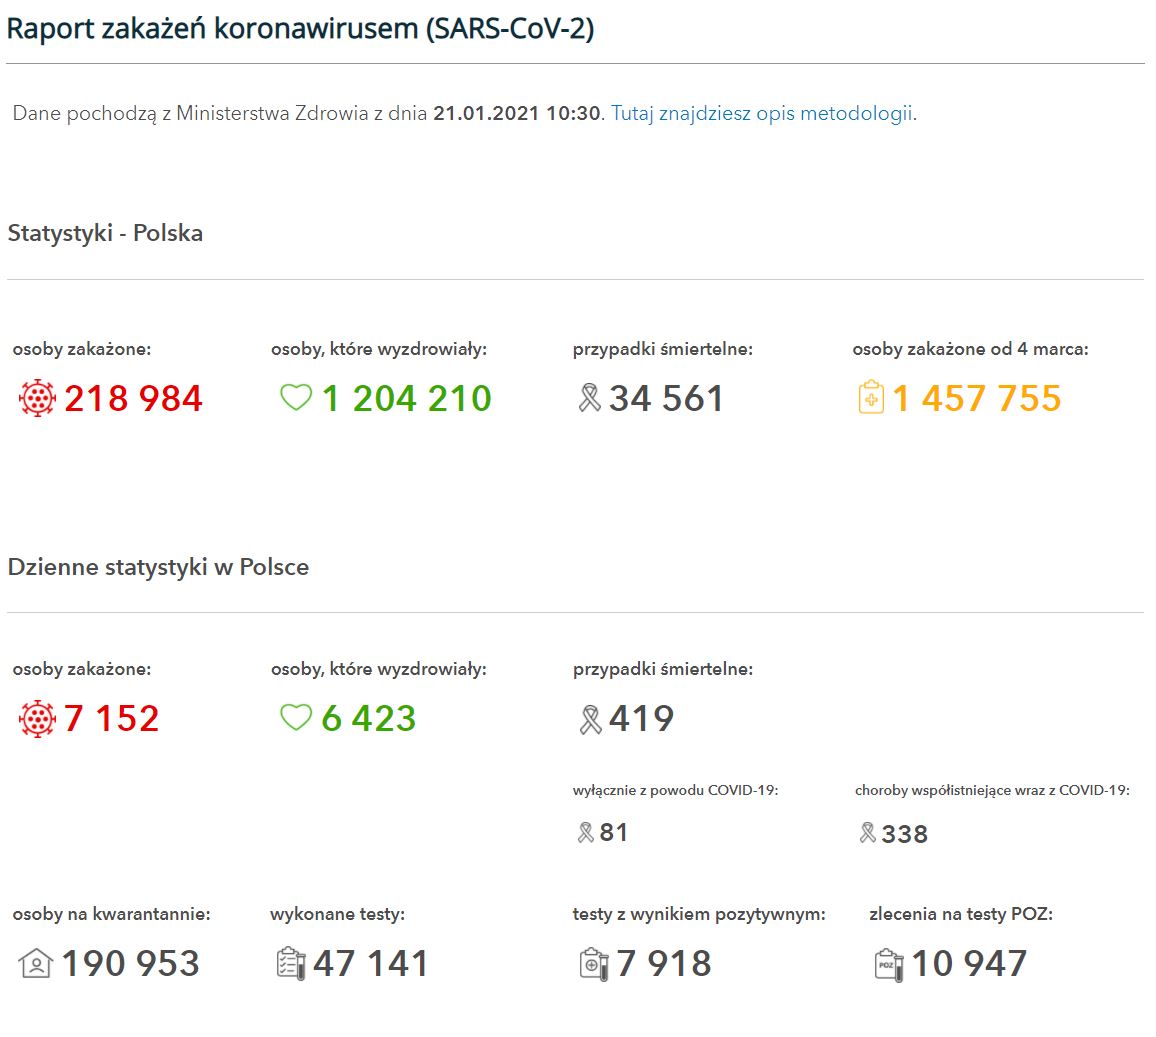Screen dimensions: 1156x1037
Task: Click the ribbon icon beside 419 deaths
Action: 590,719
